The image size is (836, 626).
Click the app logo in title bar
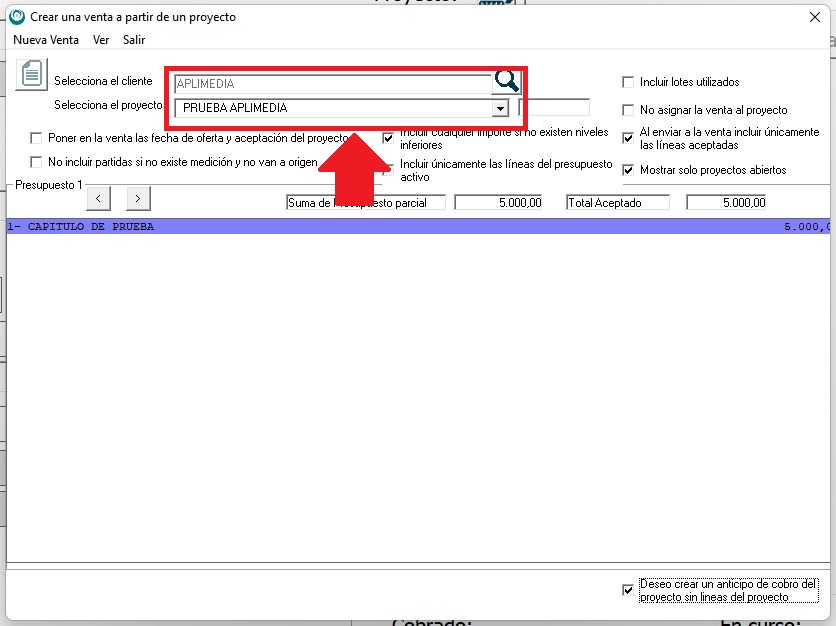pos(16,17)
